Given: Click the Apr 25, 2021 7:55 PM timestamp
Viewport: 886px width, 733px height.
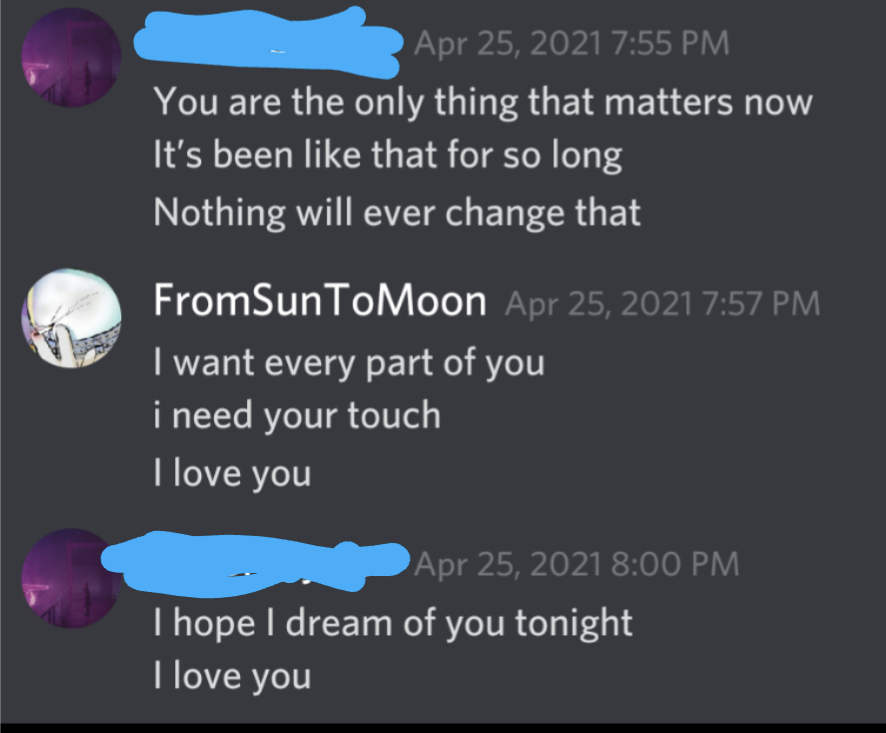Looking at the screenshot, I should click(x=571, y=44).
